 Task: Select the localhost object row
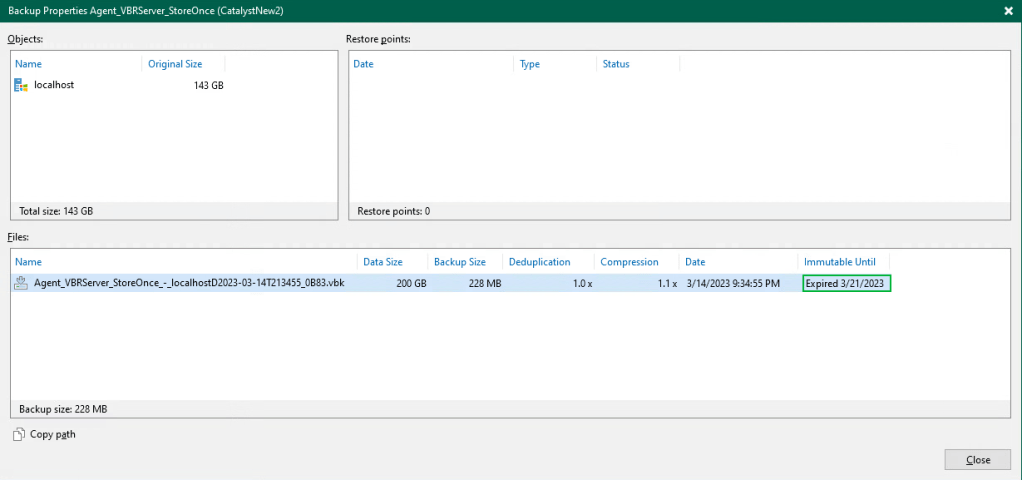pyautogui.click(x=54, y=86)
